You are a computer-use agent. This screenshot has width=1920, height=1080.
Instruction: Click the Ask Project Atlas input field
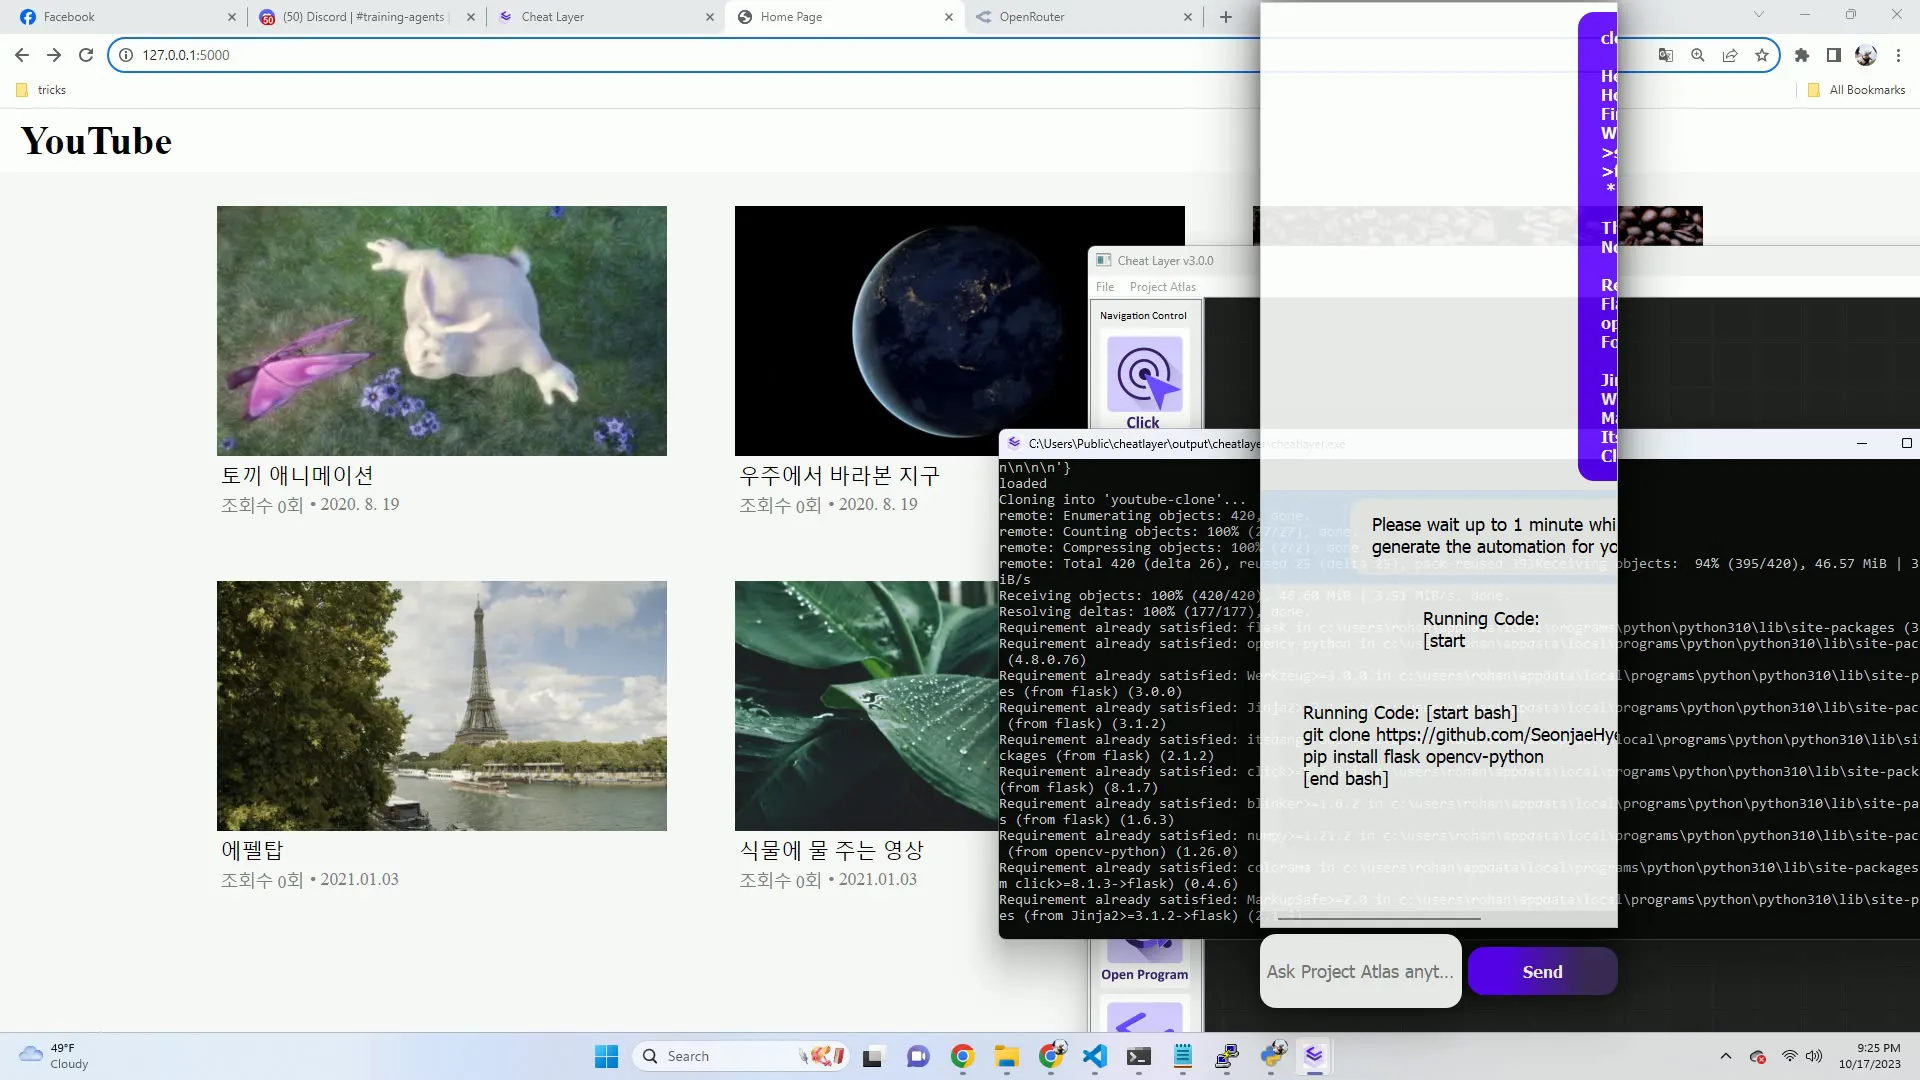(x=1360, y=972)
